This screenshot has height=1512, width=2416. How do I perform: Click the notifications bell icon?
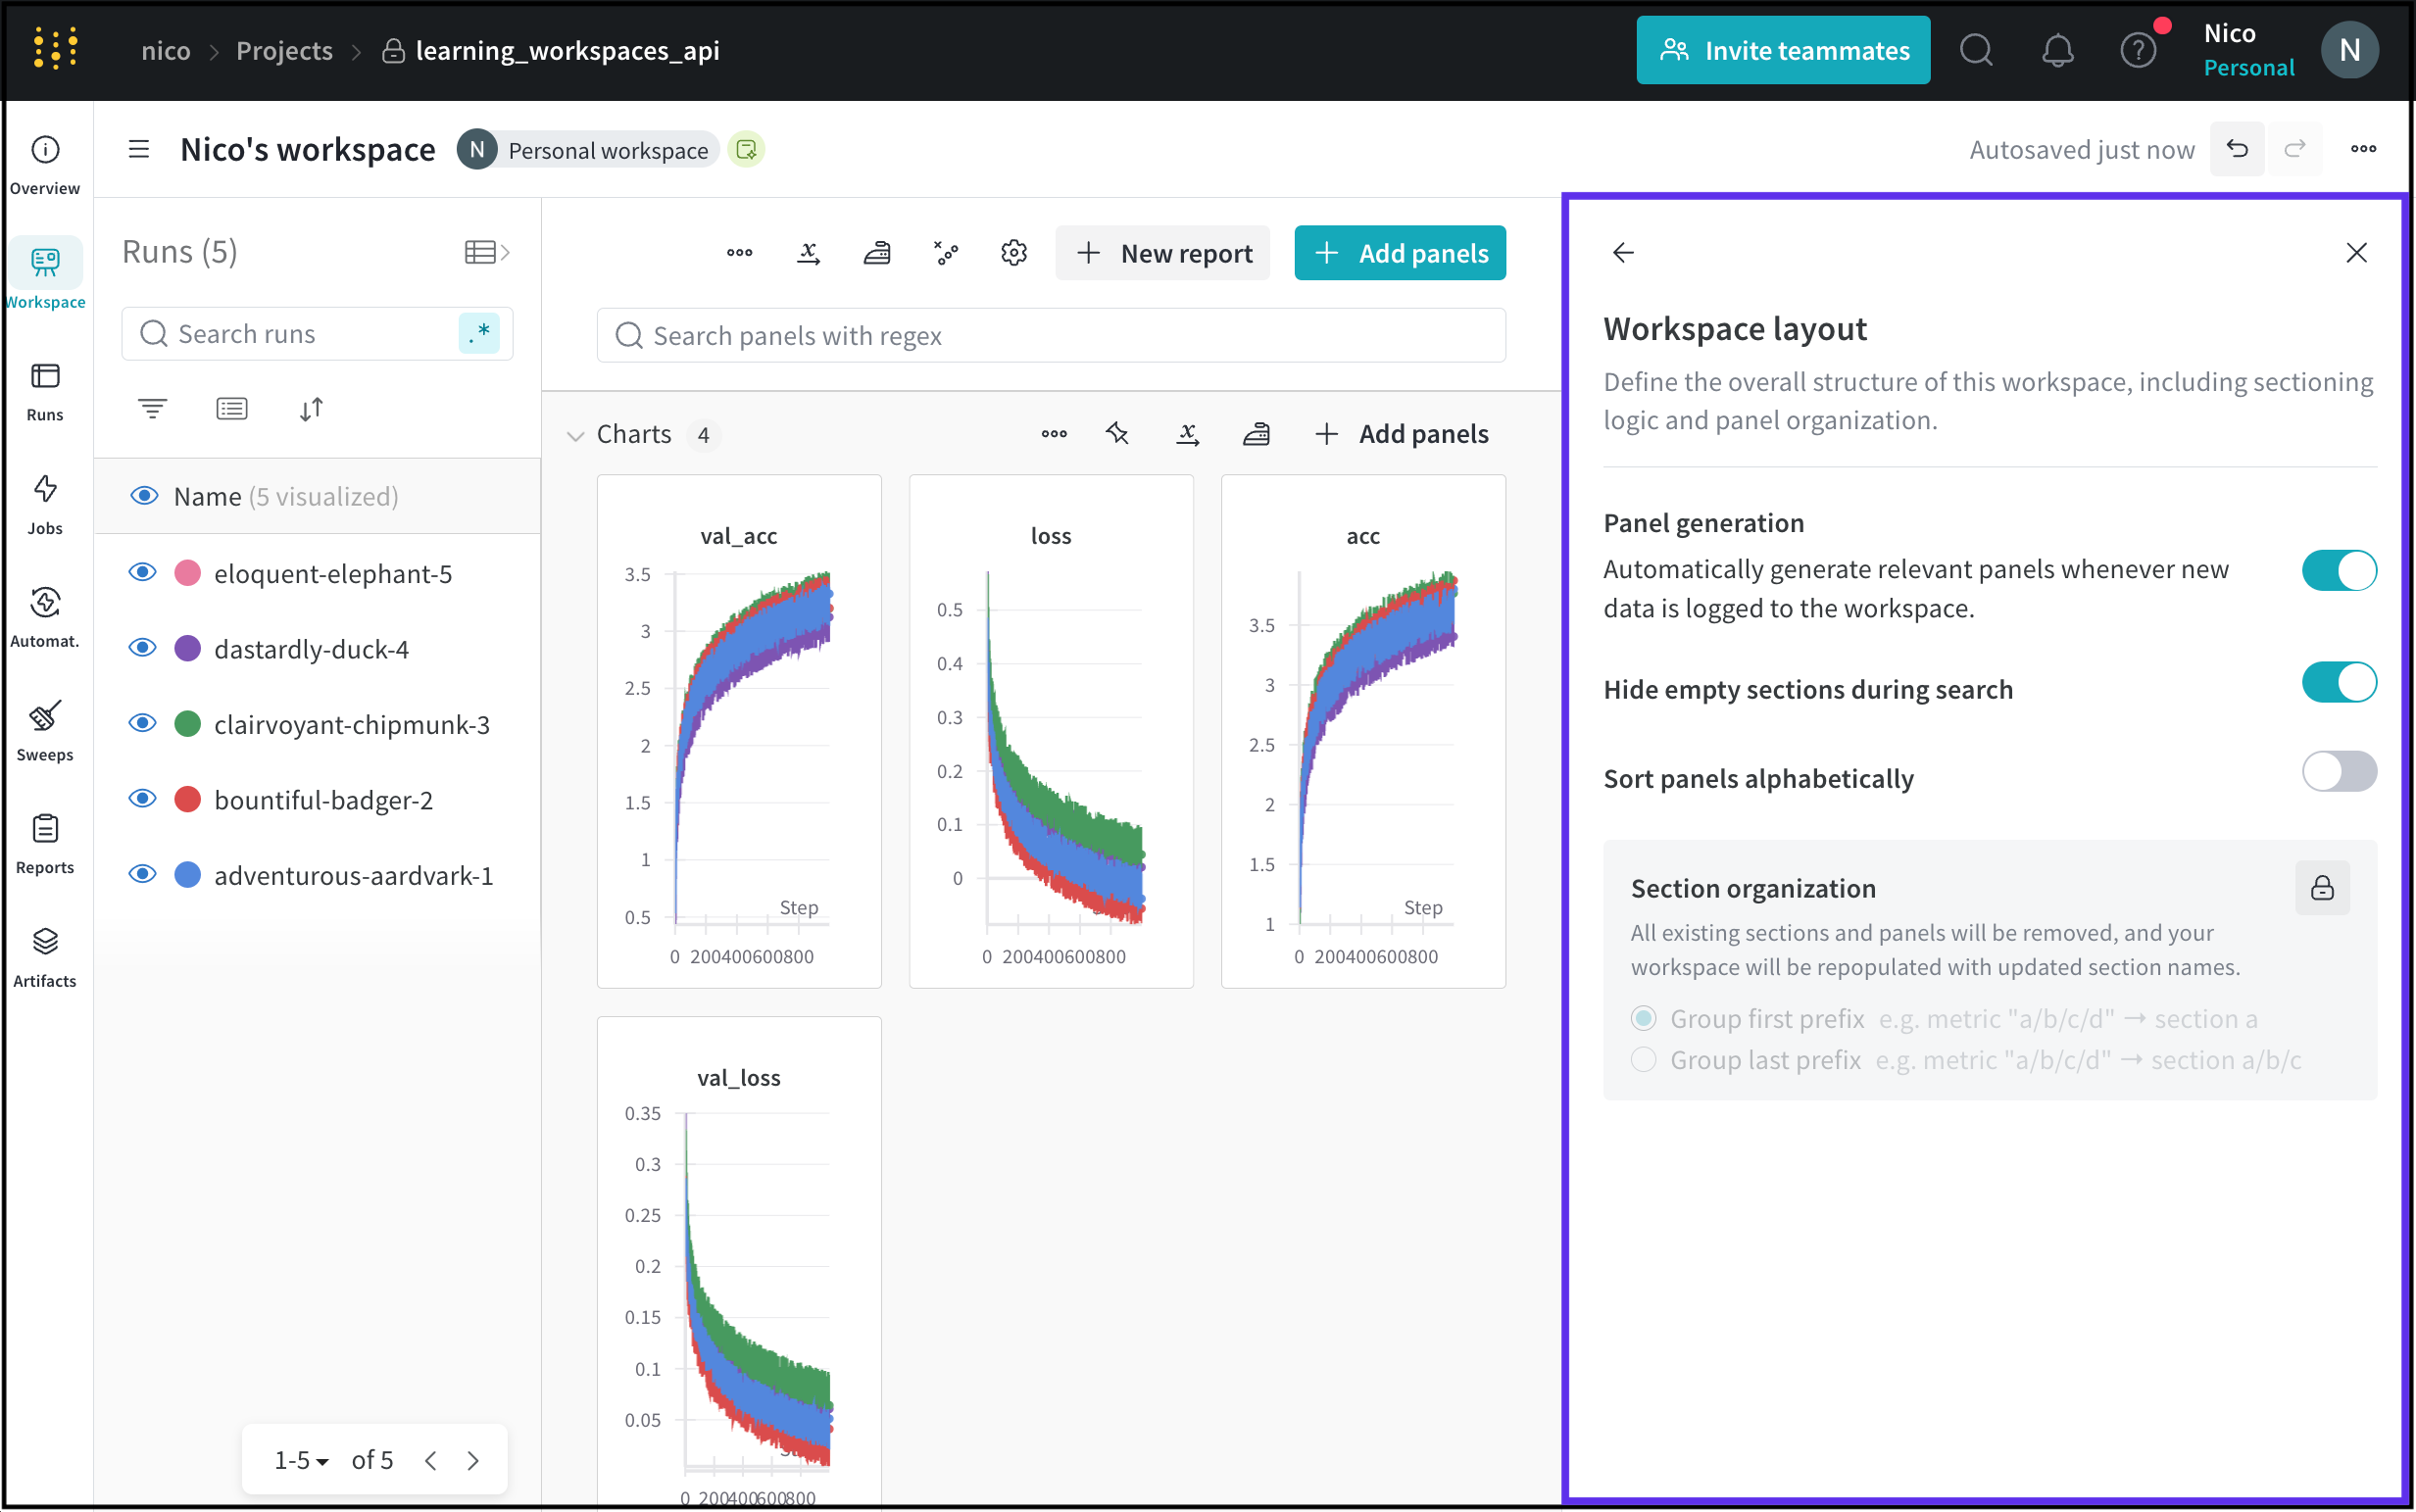click(2057, 50)
